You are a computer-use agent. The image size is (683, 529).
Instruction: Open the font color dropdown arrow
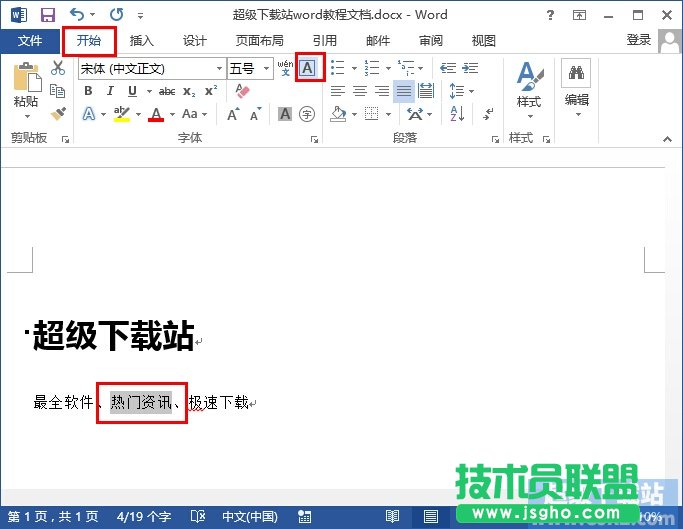point(170,114)
